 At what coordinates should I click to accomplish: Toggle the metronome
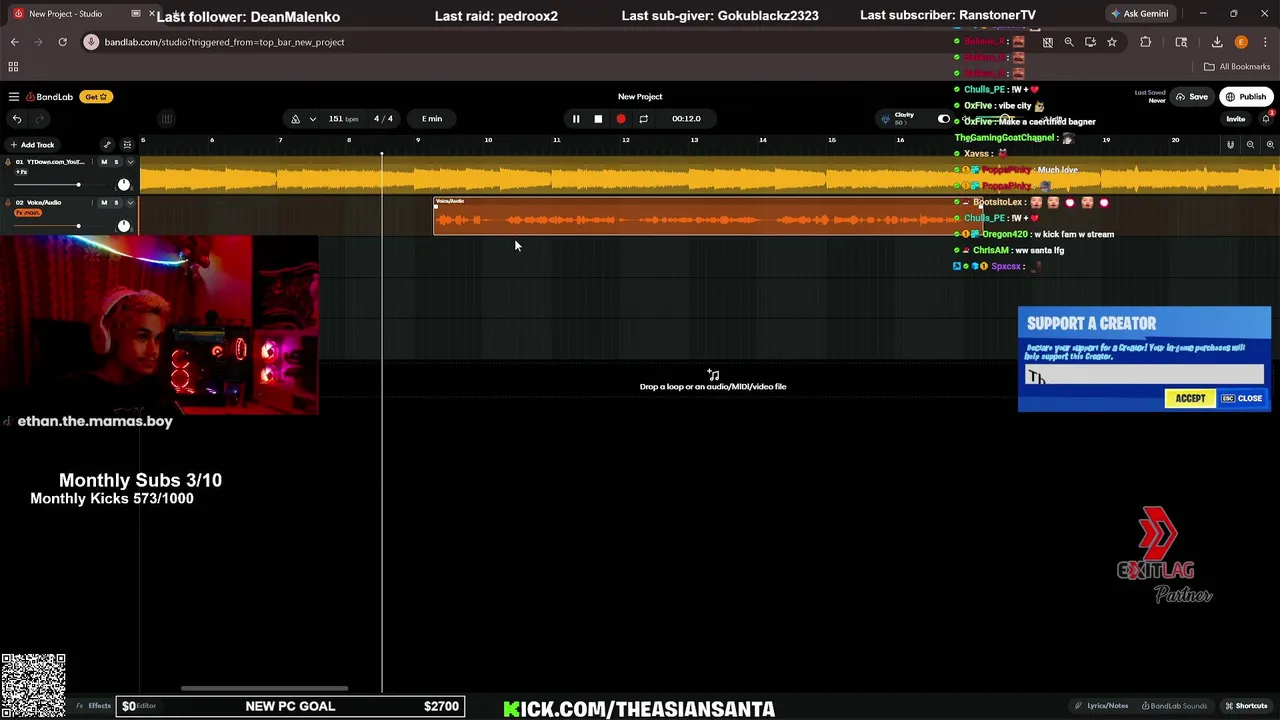click(x=295, y=119)
